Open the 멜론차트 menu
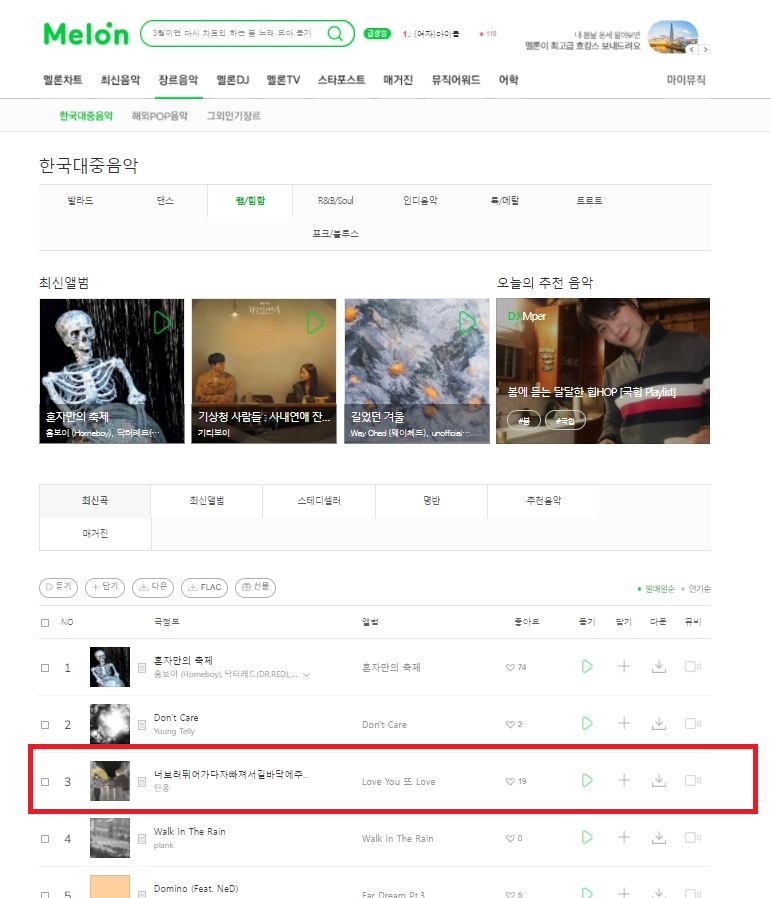The image size is (771, 898). tap(63, 80)
